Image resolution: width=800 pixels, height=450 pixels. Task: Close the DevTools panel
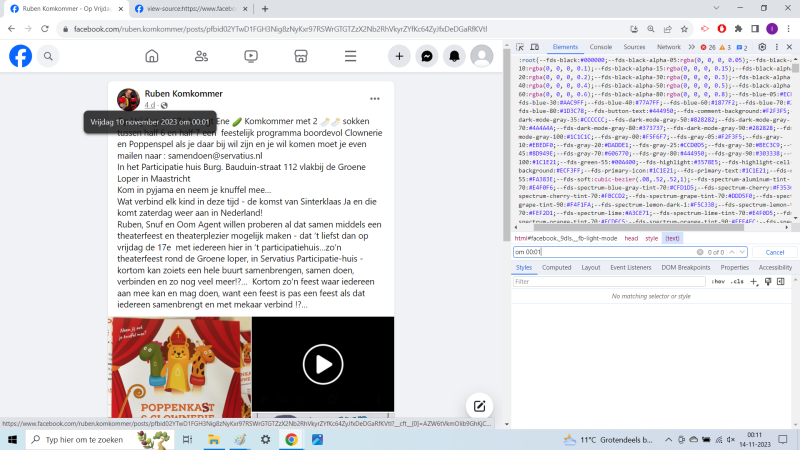(x=789, y=47)
